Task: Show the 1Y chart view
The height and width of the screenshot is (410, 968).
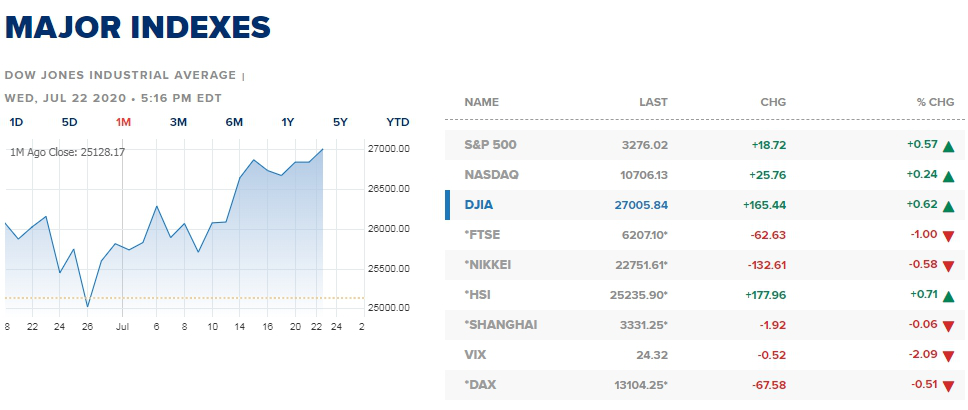Action: pyautogui.click(x=288, y=122)
